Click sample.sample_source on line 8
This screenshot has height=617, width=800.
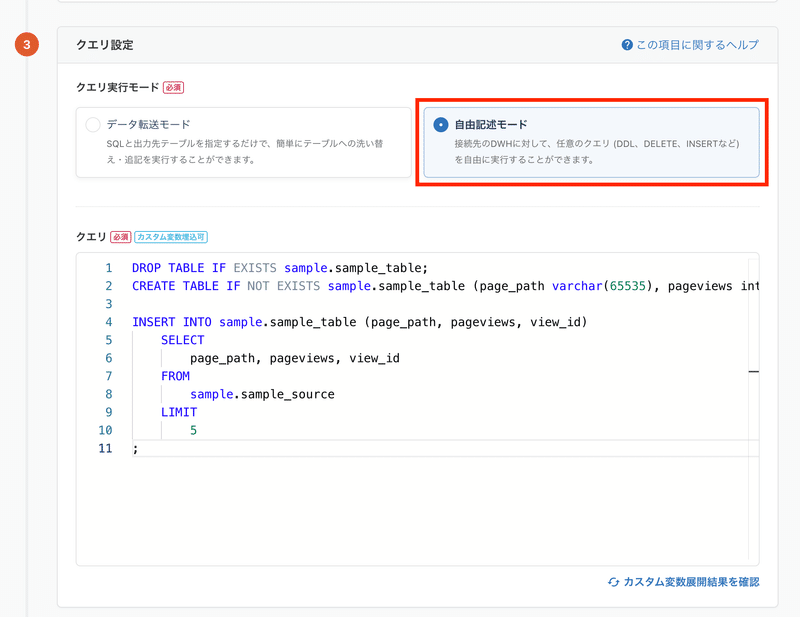262,394
